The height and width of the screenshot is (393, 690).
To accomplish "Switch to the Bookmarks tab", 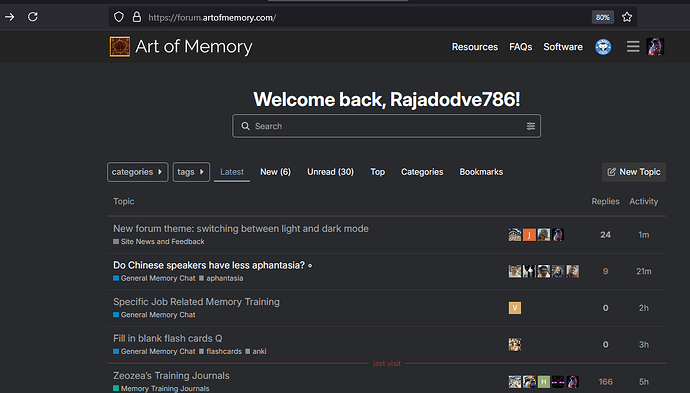I will [x=481, y=172].
